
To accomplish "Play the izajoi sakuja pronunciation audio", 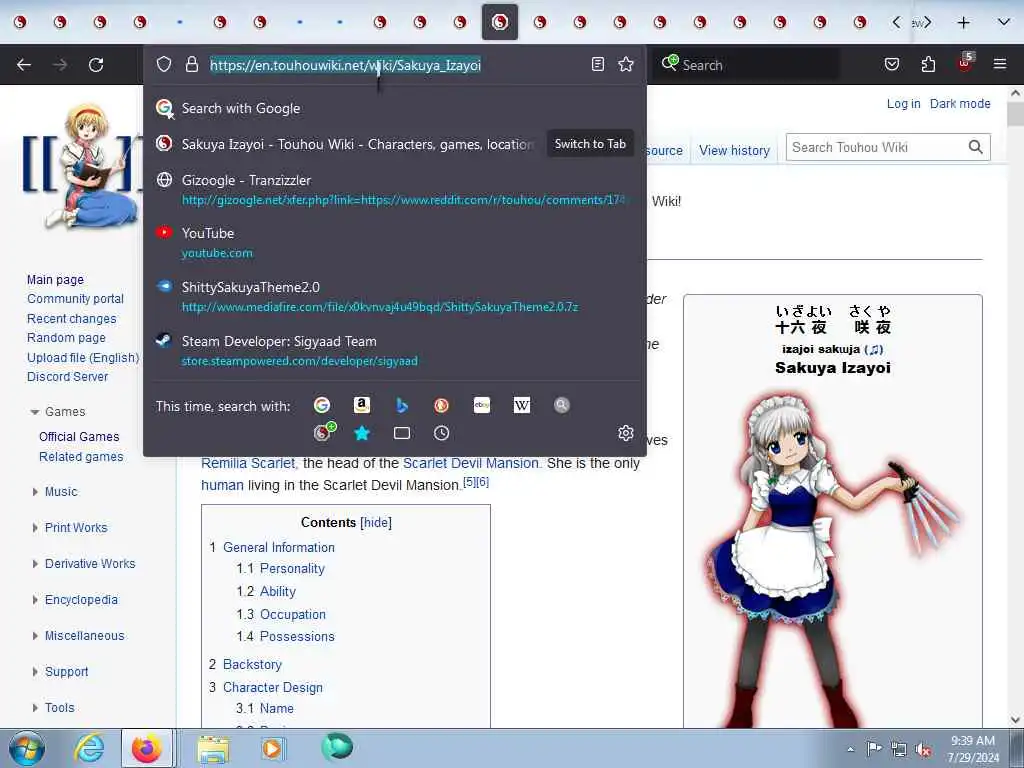I will [874, 349].
